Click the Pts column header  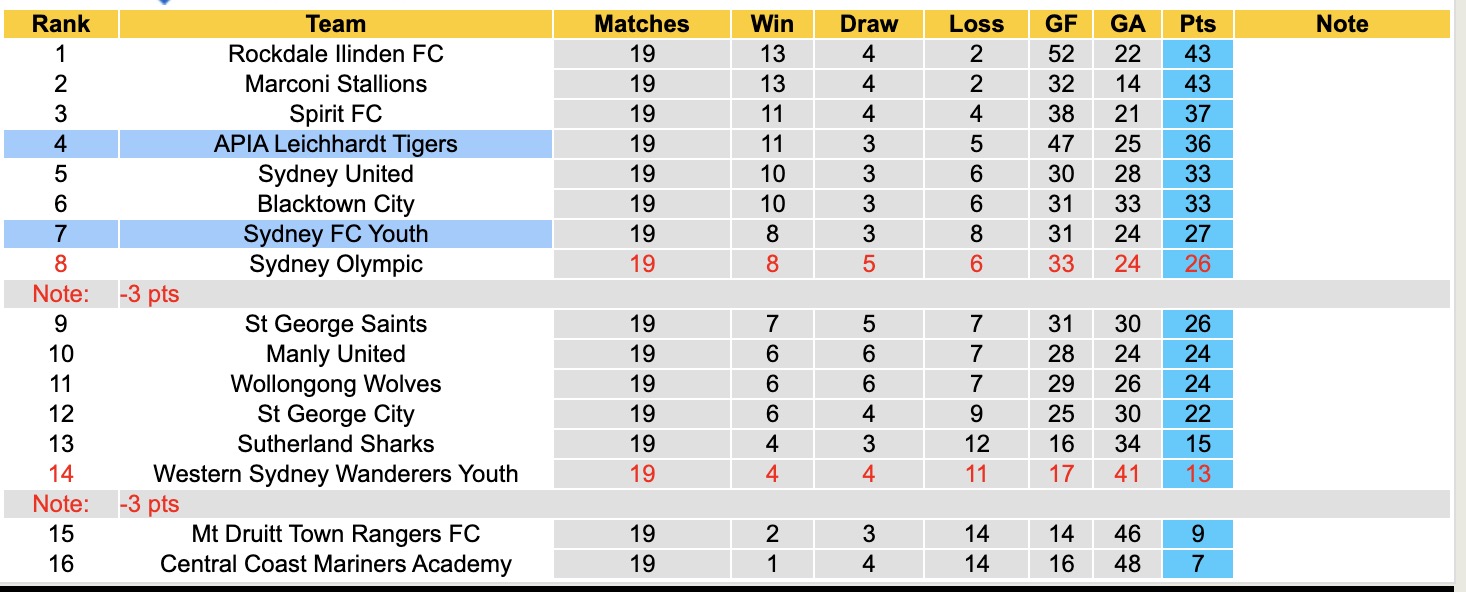coord(1197,24)
